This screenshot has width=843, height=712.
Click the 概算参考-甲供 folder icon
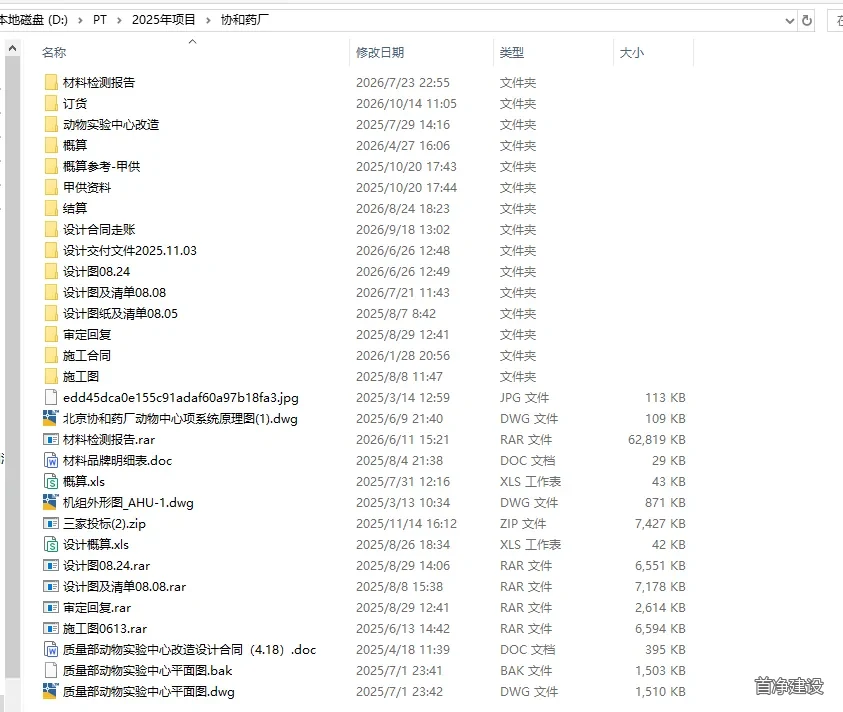click(x=51, y=166)
